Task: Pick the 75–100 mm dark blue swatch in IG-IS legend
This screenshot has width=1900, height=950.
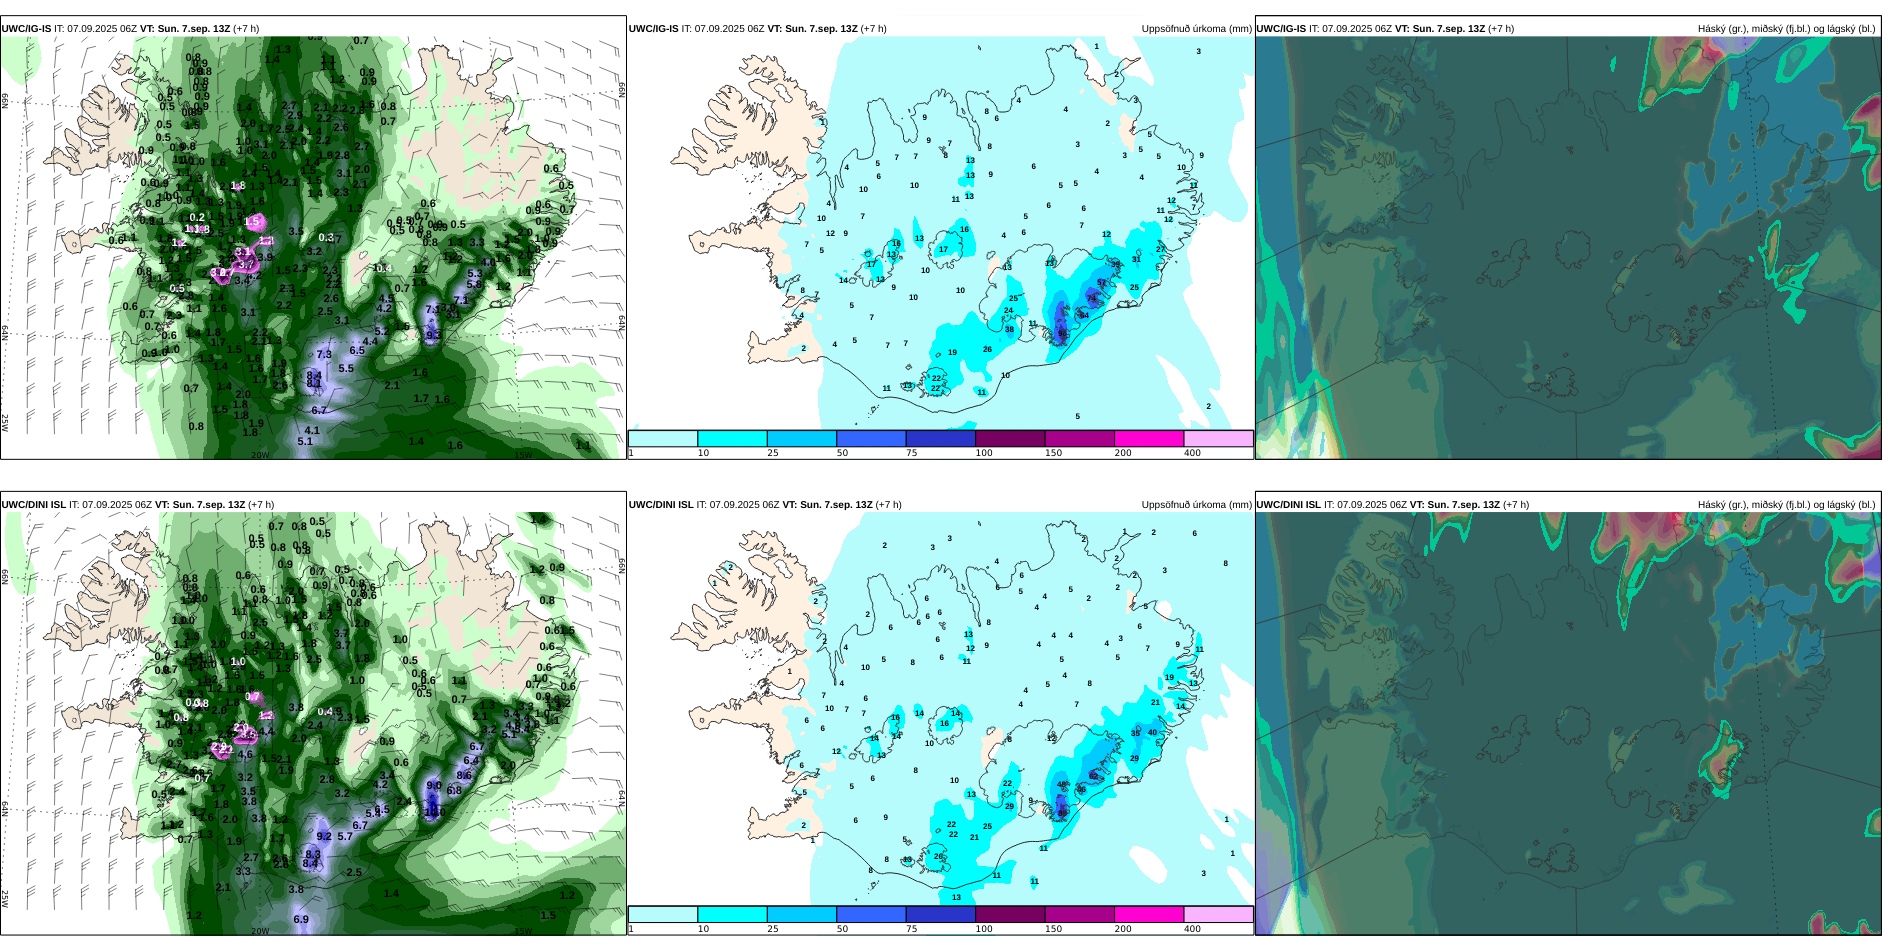Action: tap(941, 438)
